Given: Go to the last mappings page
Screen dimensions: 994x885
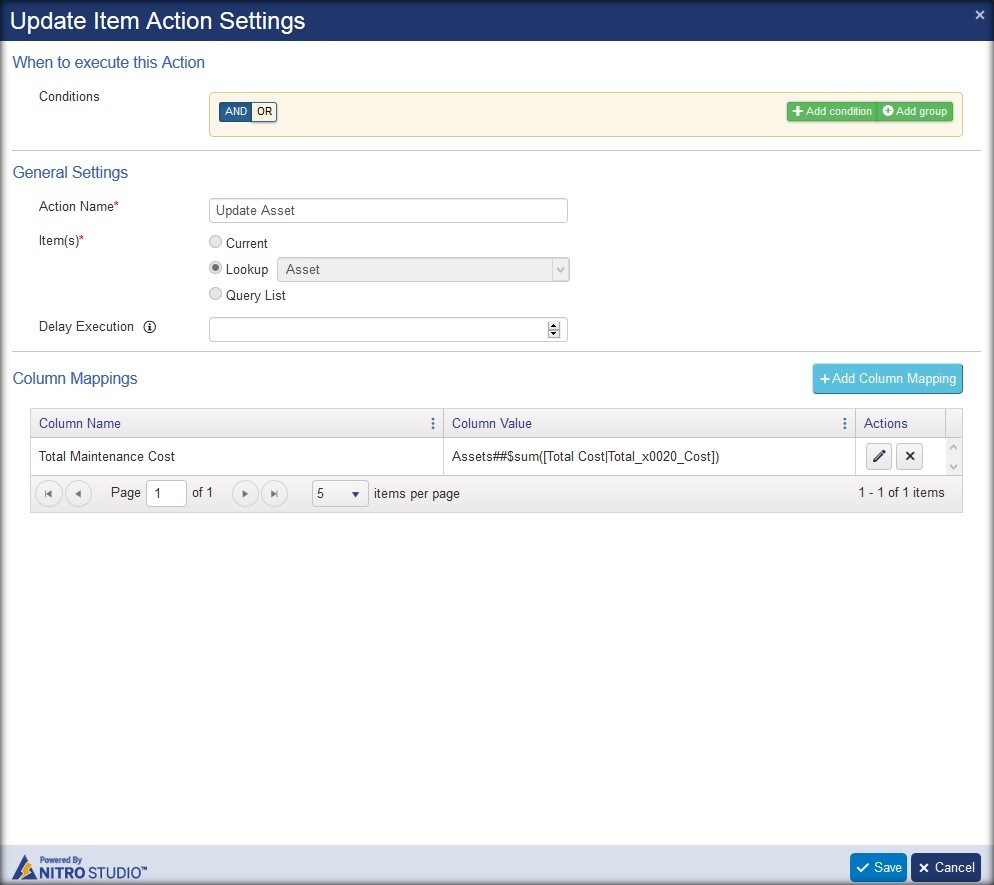Looking at the screenshot, I should click(274, 493).
